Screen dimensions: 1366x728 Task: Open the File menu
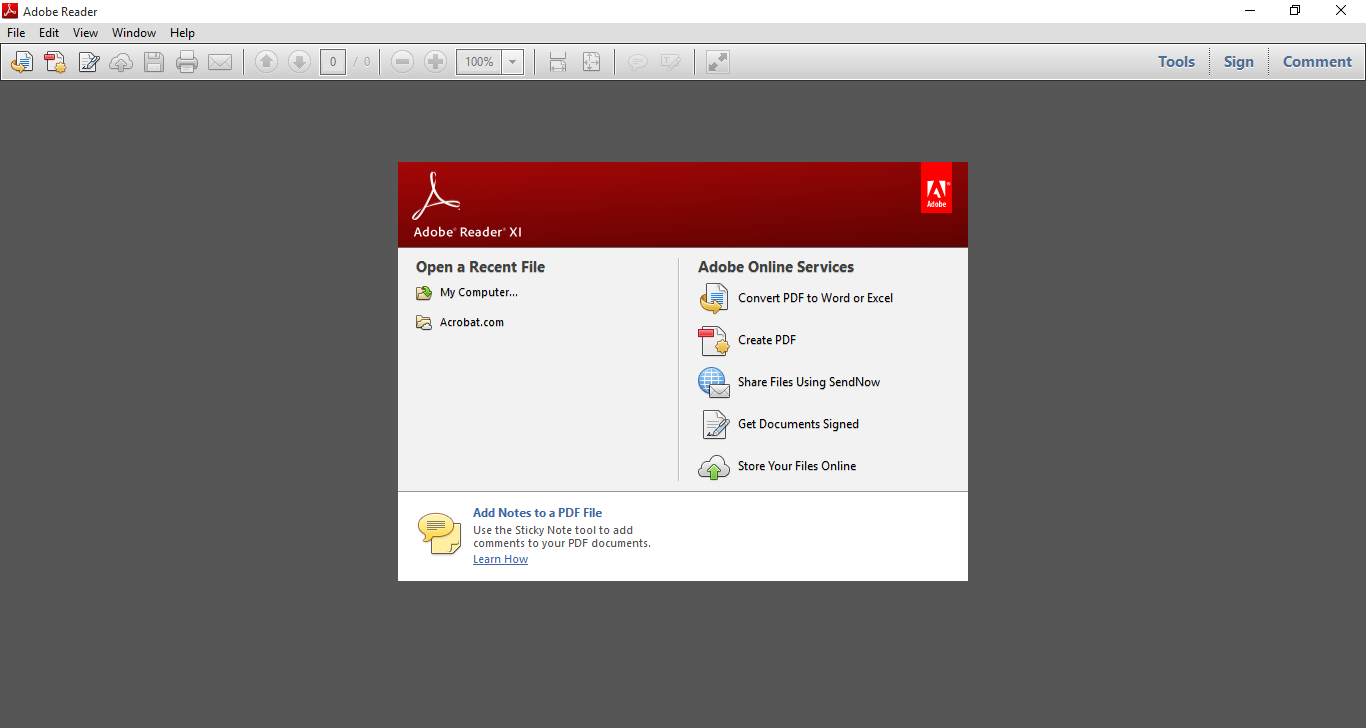click(15, 32)
